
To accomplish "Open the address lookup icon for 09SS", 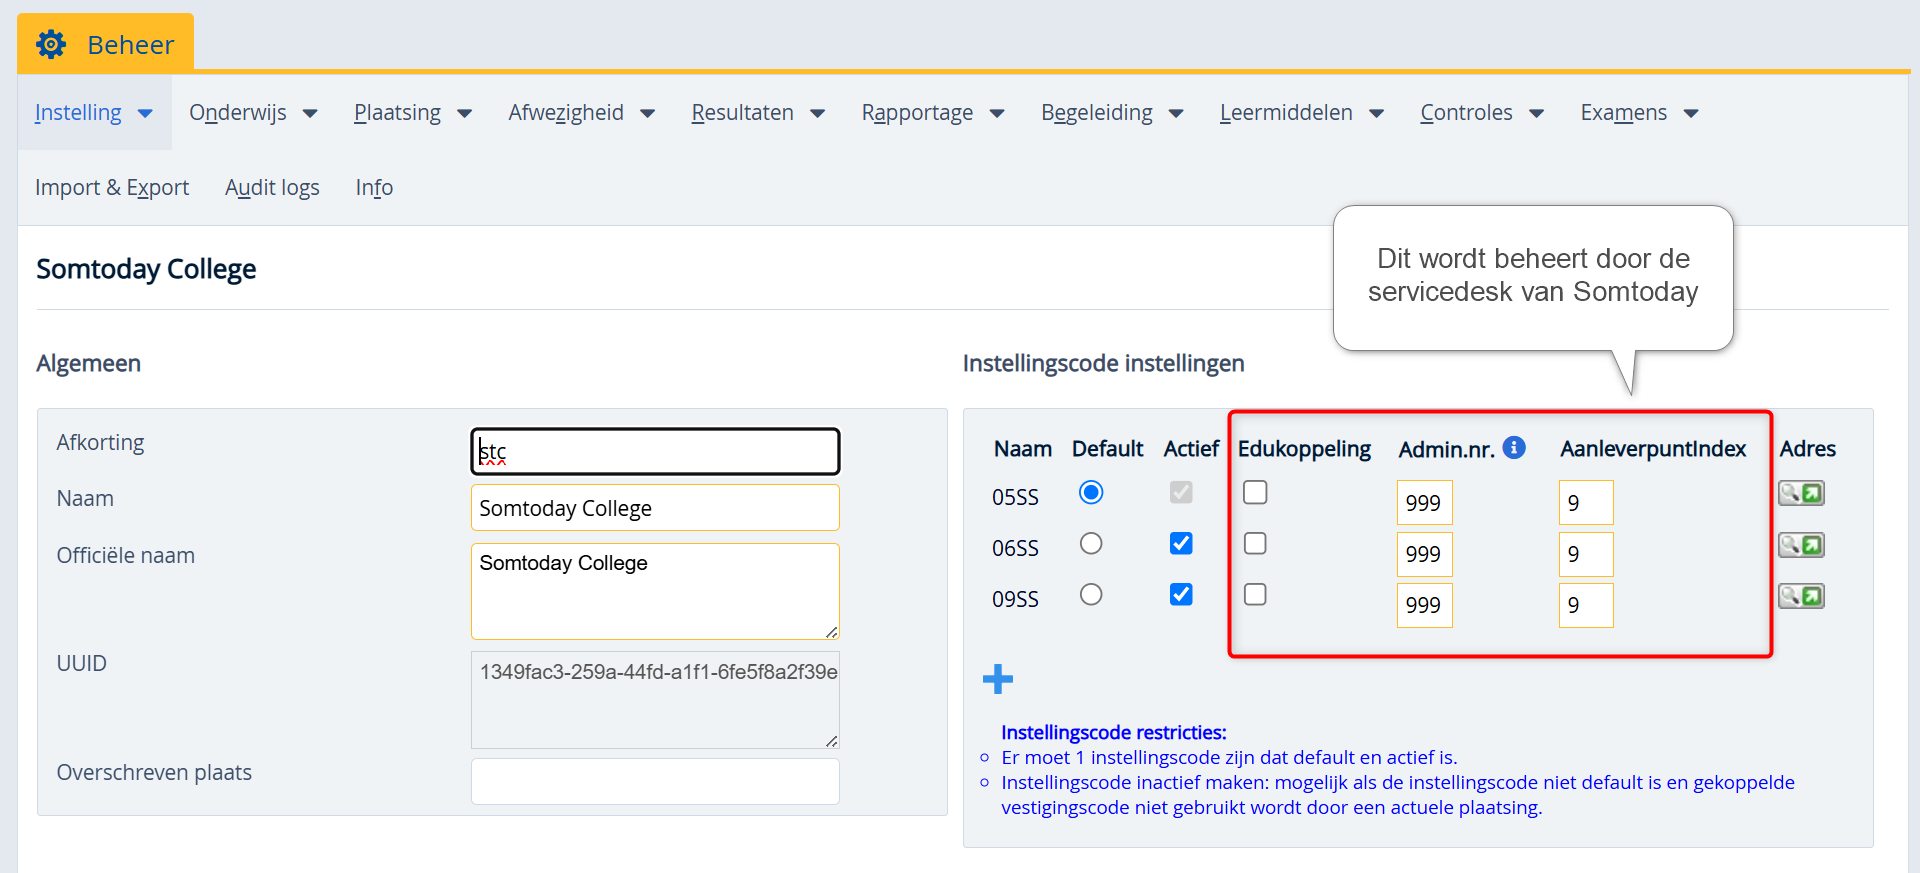I will click(1801, 596).
